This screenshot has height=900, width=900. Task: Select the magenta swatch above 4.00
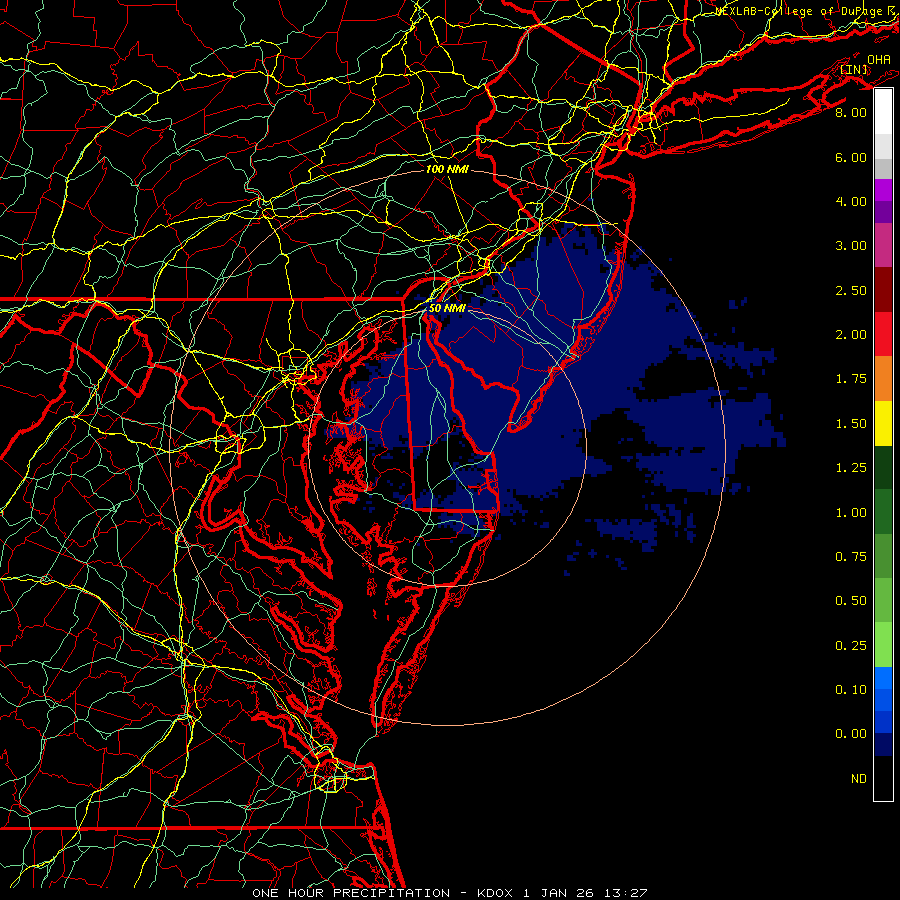coord(883,190)
